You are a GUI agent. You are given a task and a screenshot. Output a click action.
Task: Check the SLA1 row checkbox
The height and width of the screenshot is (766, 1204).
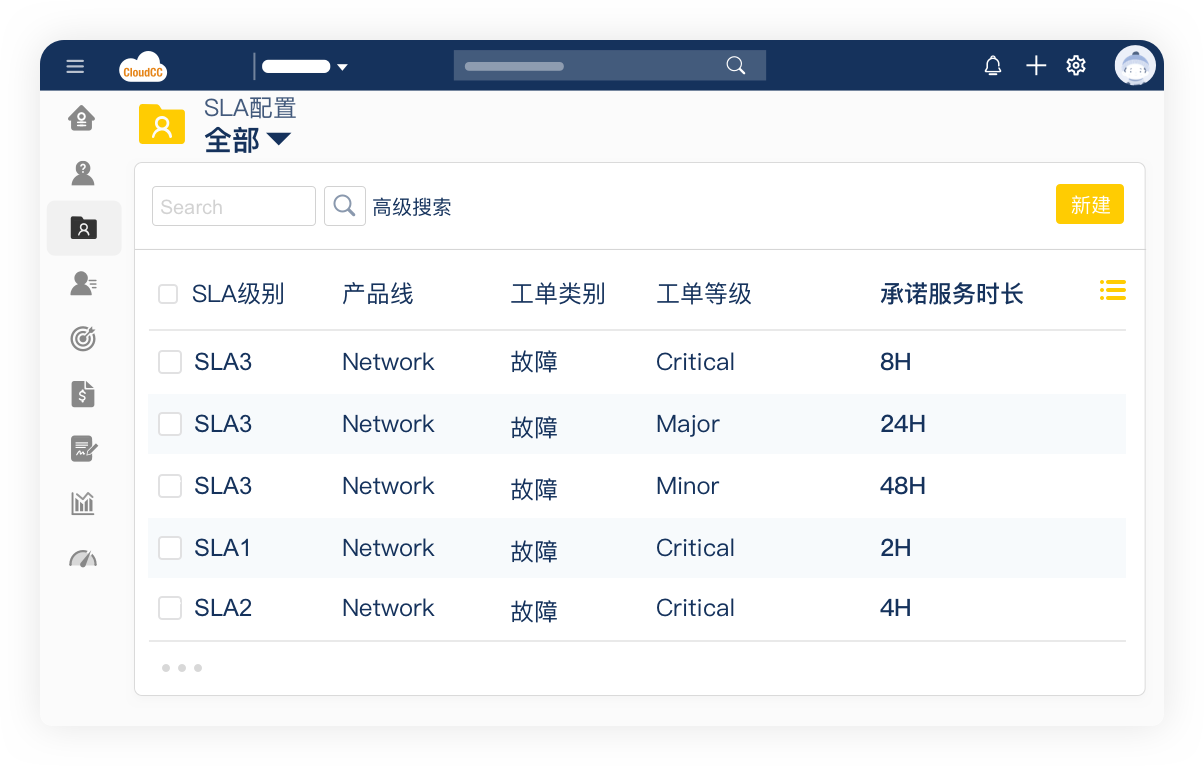click(170, 548)
